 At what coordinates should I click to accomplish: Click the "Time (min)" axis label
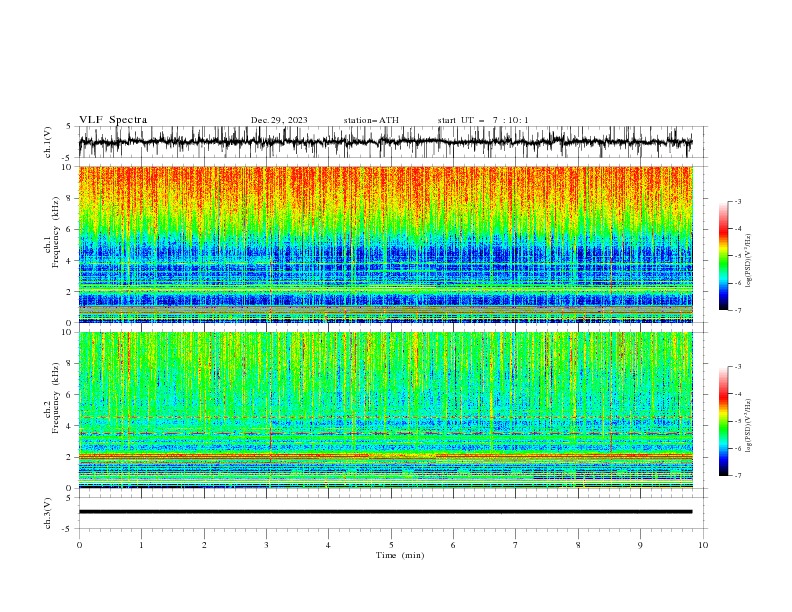click(x=400, y=555)
